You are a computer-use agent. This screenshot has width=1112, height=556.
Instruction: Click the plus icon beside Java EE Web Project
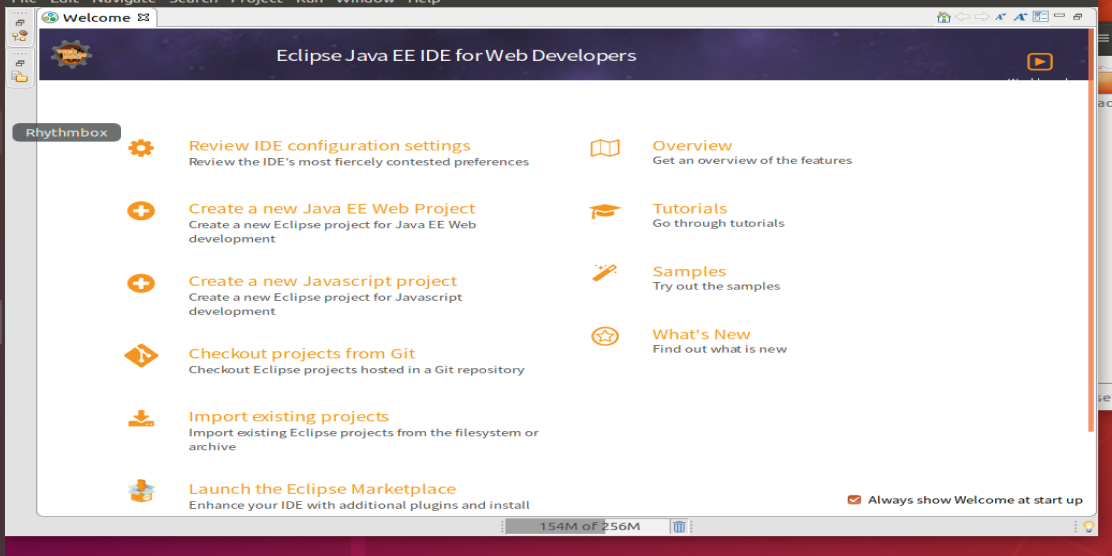(x=141, y=211)
